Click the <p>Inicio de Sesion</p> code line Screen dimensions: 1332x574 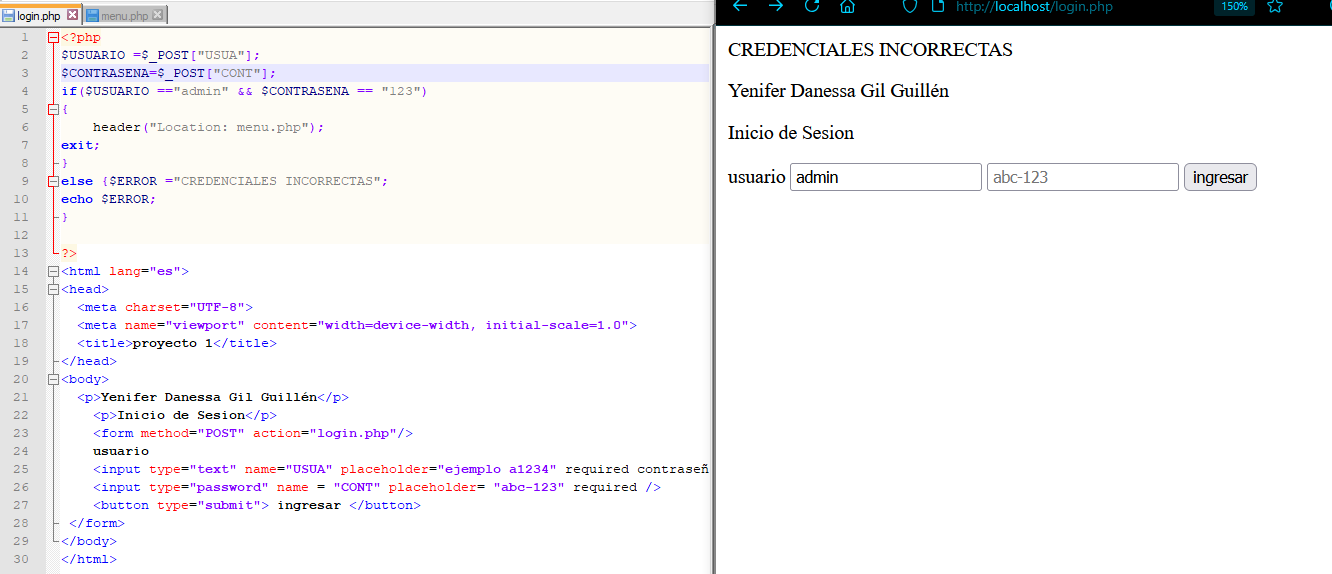click(184, 415)
